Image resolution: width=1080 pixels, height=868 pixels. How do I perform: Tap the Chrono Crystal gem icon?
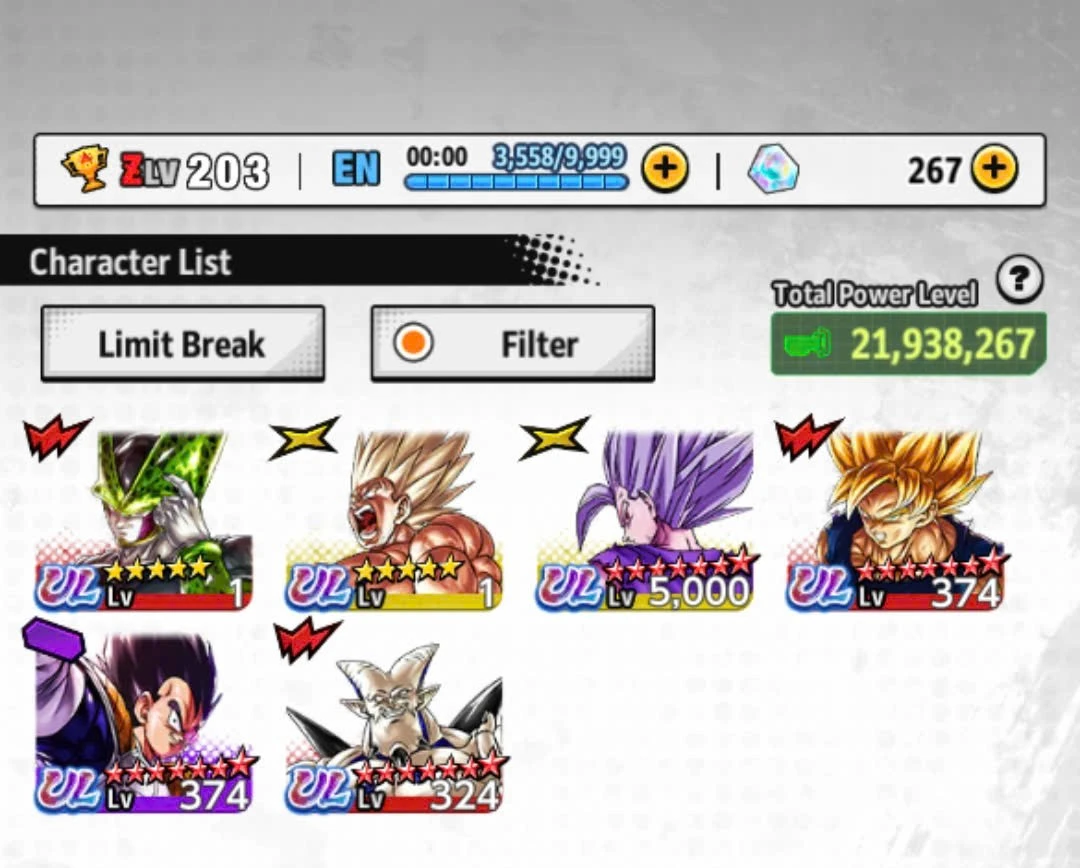pyautogui.click(x=773, y=169)
